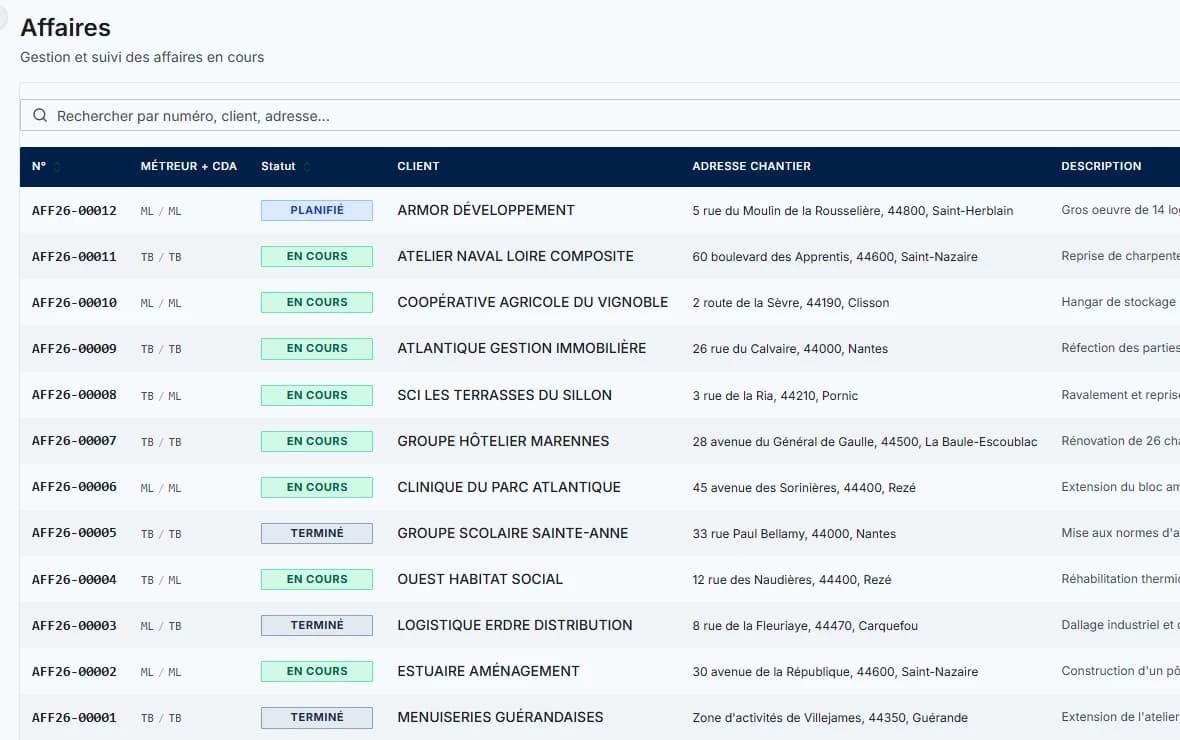1180x740 pixels.
Task: Select client COOPÉRATIVE AGRICOLE DU VIGNOBLE
Action: [x=533, y=302]
